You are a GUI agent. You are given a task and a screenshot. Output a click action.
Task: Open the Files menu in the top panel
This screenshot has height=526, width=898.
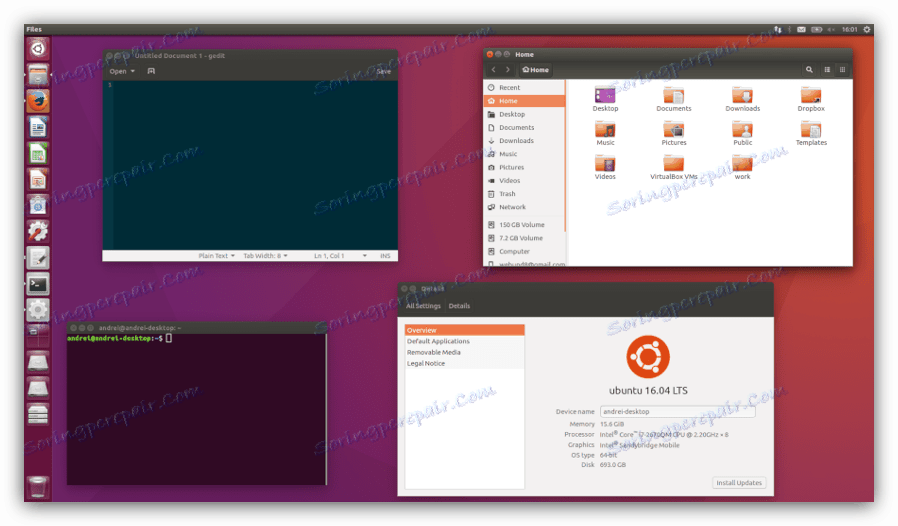click(x=34, y=29)
